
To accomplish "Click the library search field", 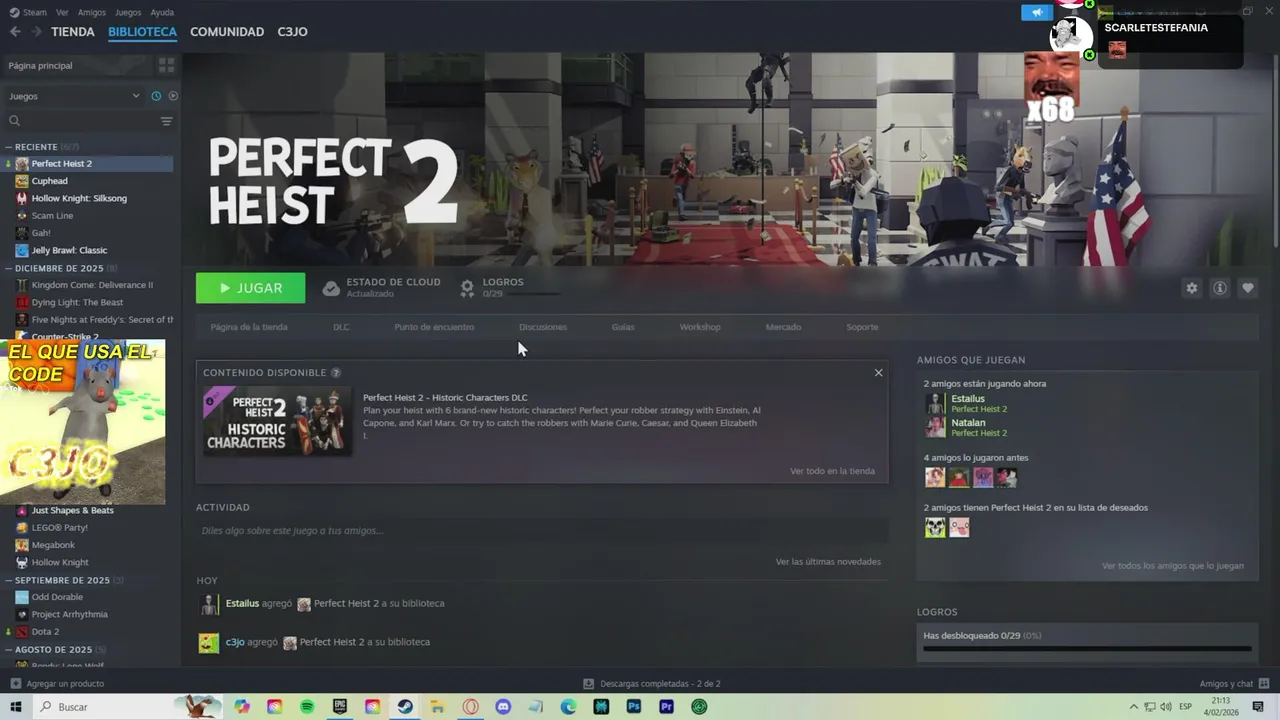I will click(x=80, y=121).
